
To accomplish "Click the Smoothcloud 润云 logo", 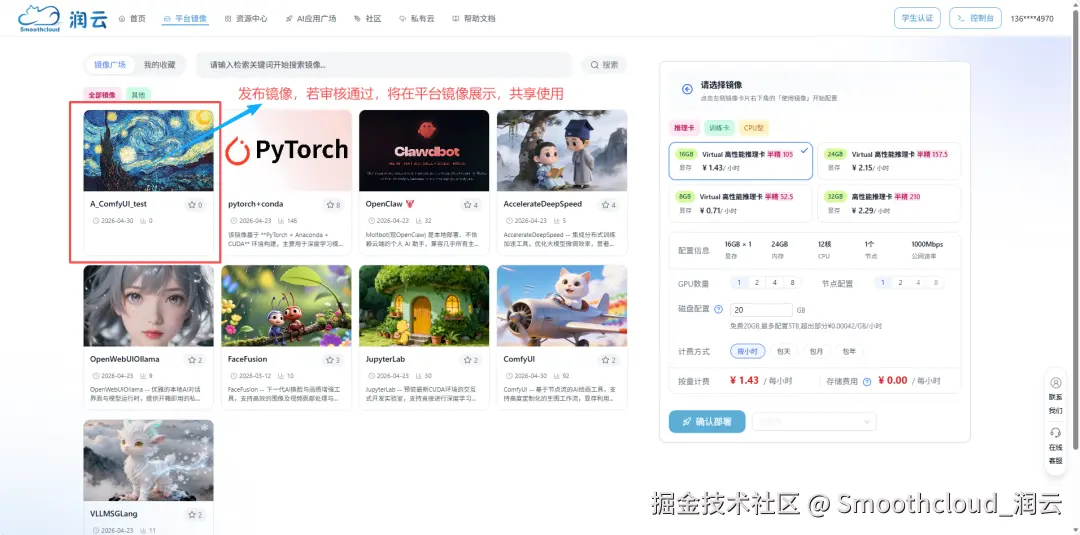I will [62, 19].
